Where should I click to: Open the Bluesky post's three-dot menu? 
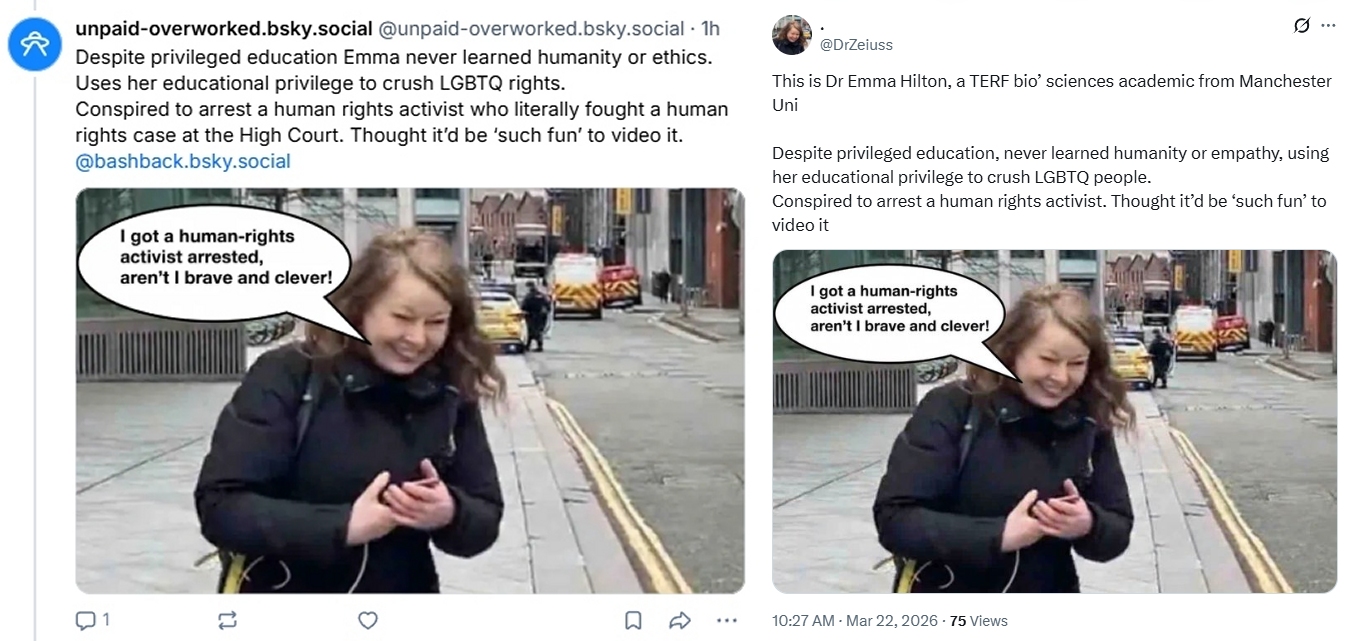(x=727, y=620)
